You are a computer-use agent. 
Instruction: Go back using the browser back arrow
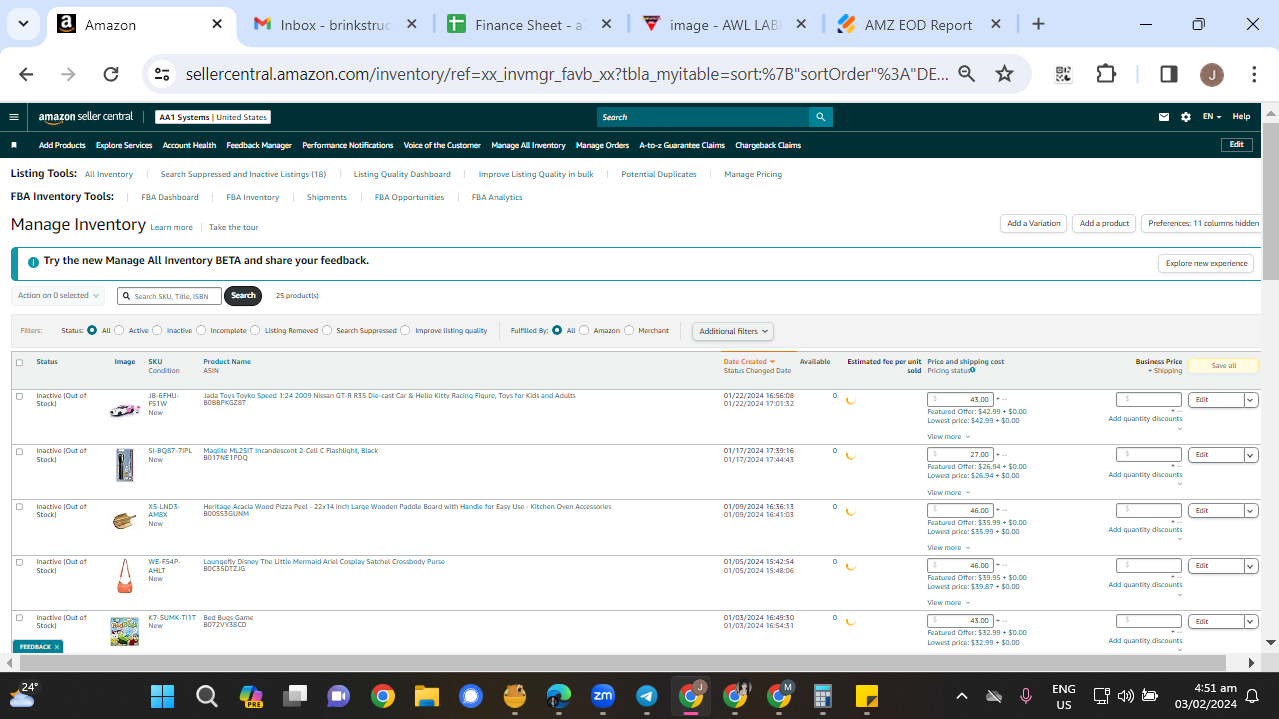point(26,74)
